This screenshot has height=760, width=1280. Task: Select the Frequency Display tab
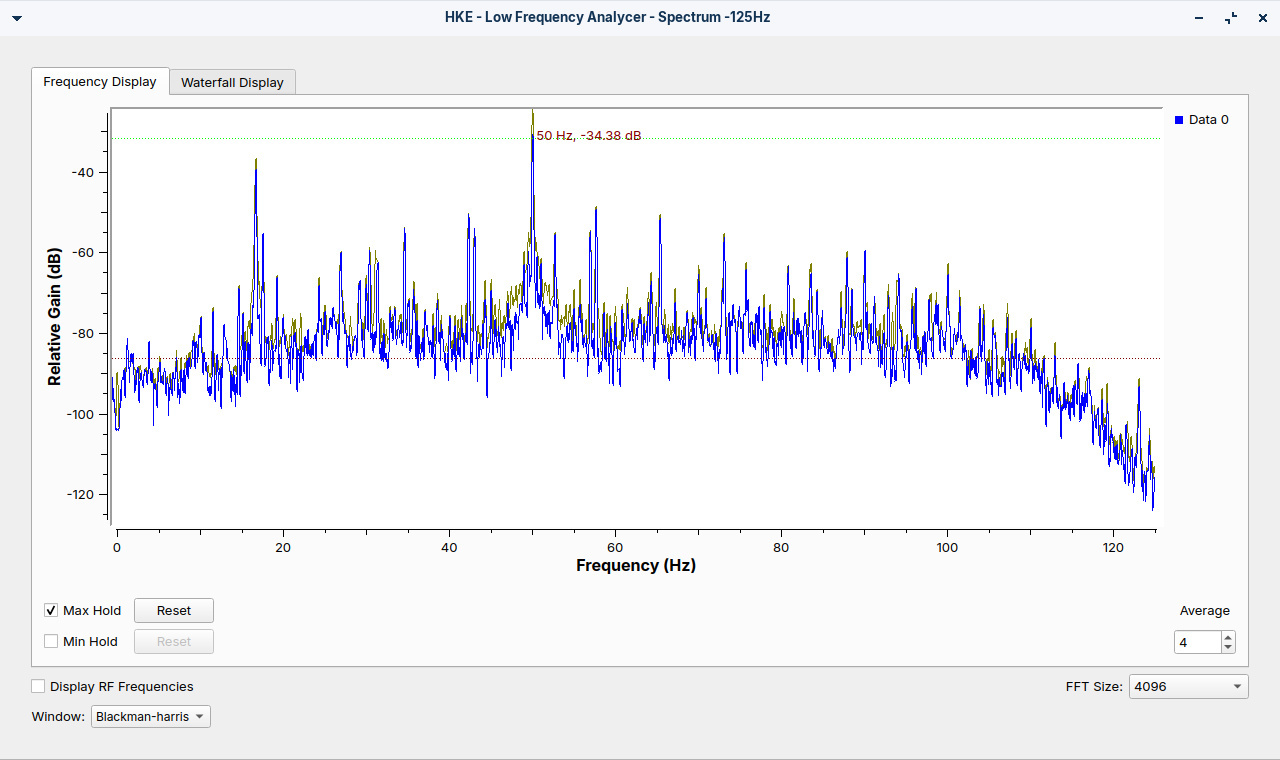pyautogui.click(x=99, y=82)
